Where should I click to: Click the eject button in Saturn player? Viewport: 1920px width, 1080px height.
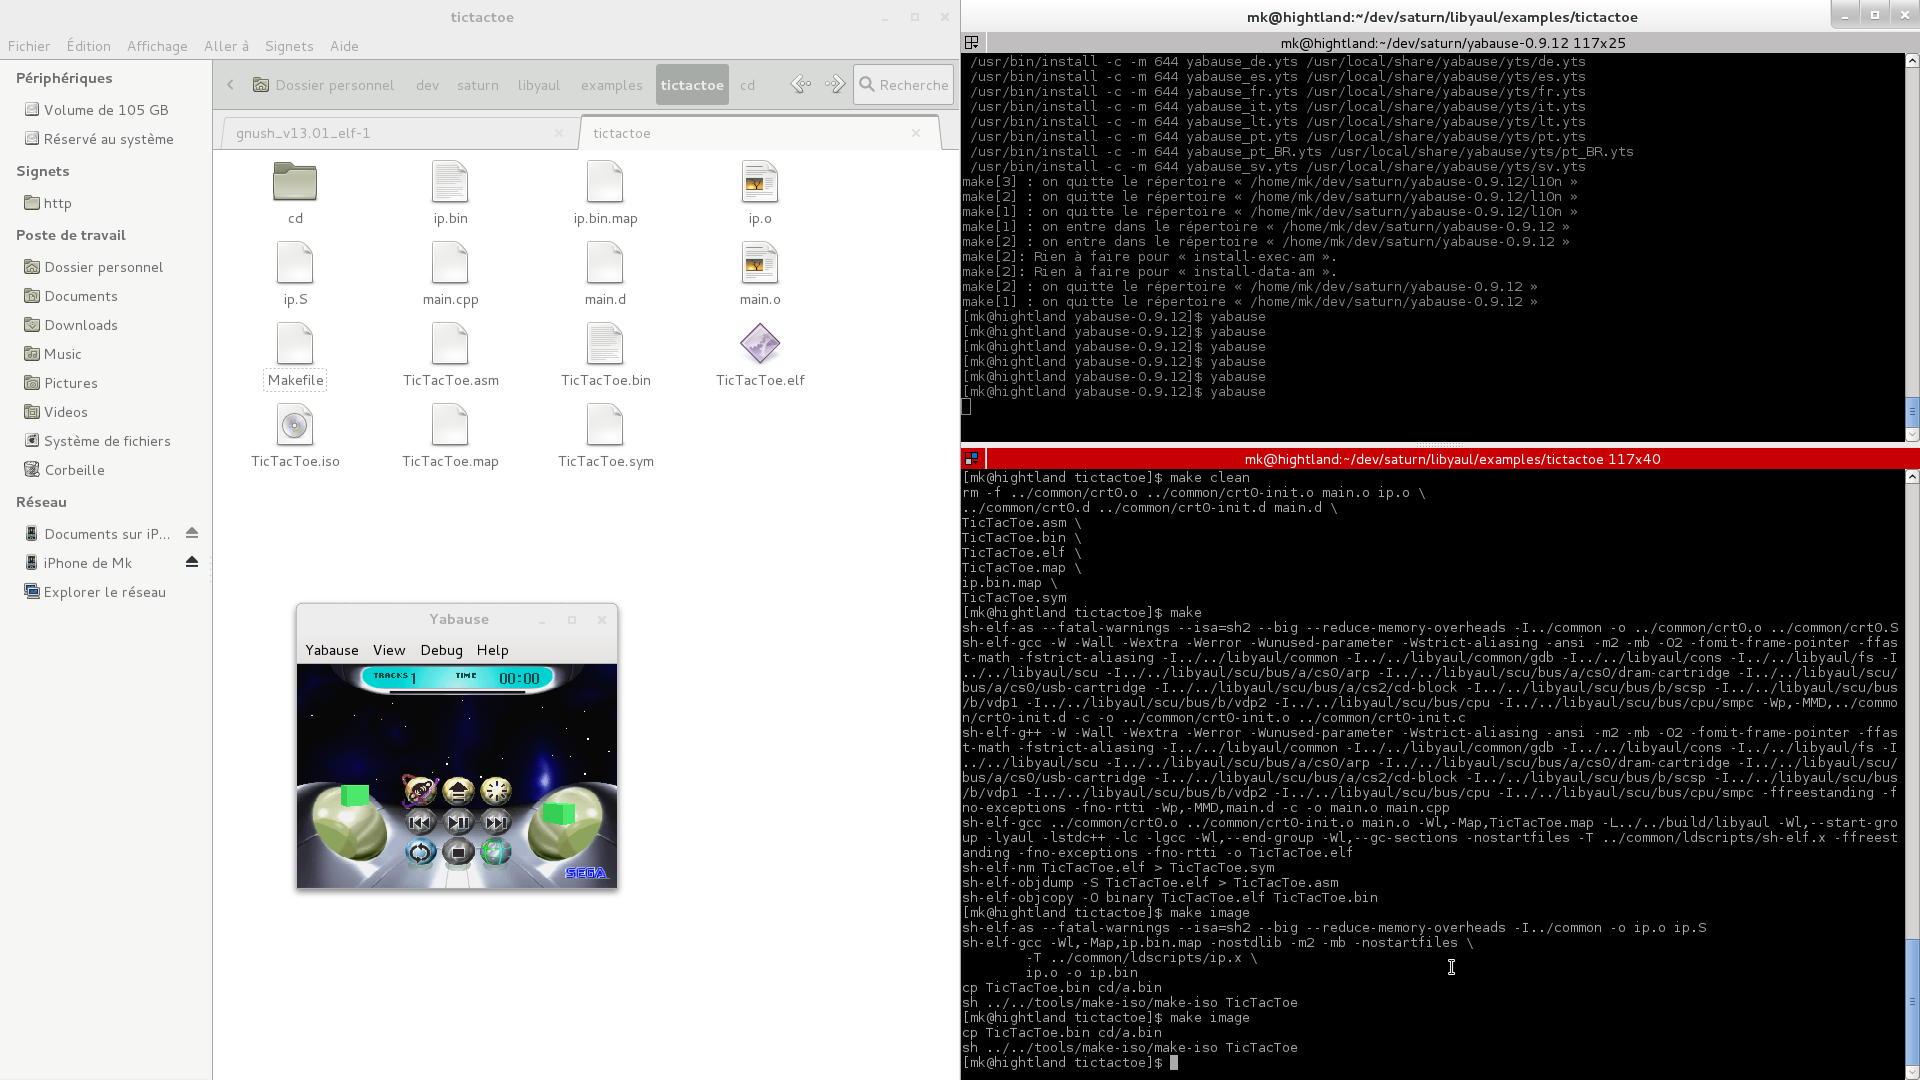pyautogui.click(x=458, y=792)
